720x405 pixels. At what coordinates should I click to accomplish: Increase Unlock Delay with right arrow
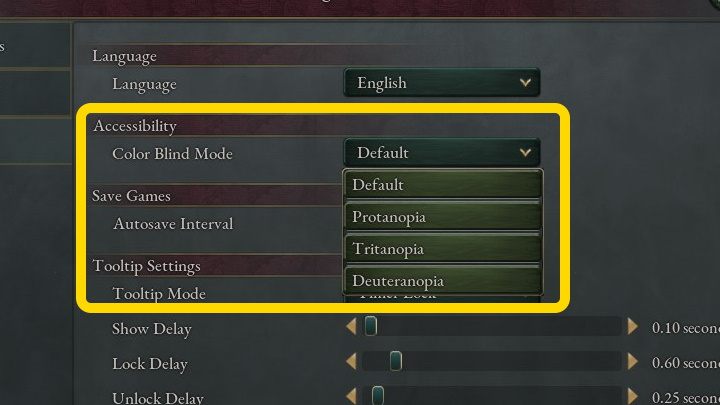tap(632, 397)
